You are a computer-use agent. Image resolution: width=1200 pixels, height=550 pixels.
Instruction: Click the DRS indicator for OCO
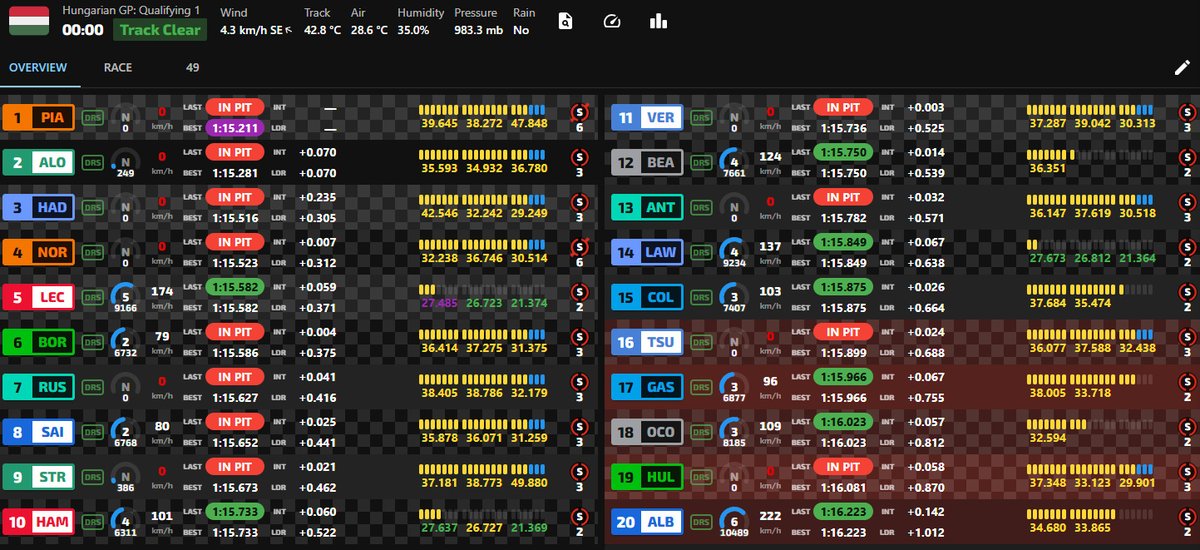click(701, 432)
